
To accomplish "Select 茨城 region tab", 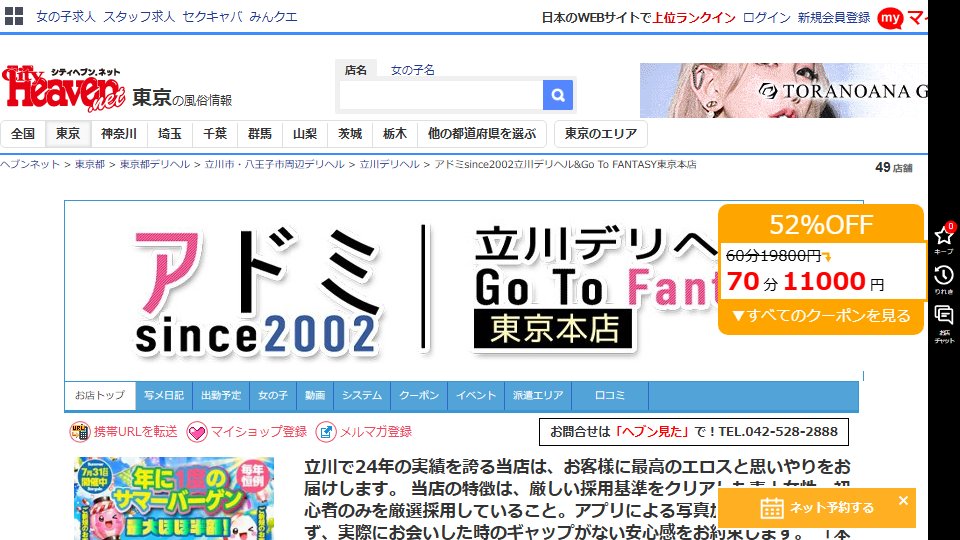I will pyautogui.click(x=350, y=133).
